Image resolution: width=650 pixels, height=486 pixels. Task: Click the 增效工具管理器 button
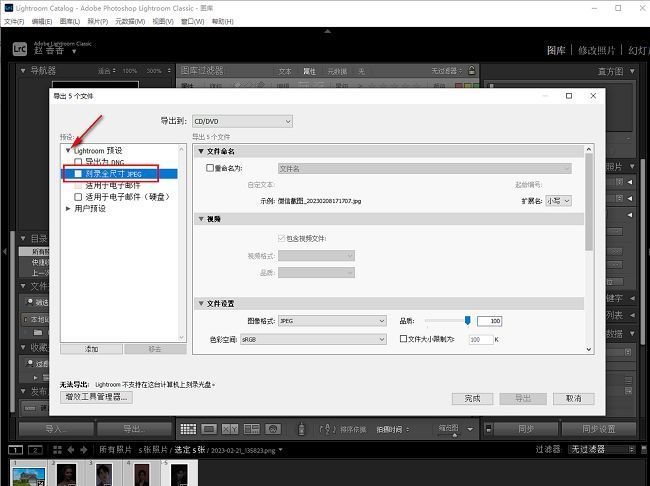97,397
